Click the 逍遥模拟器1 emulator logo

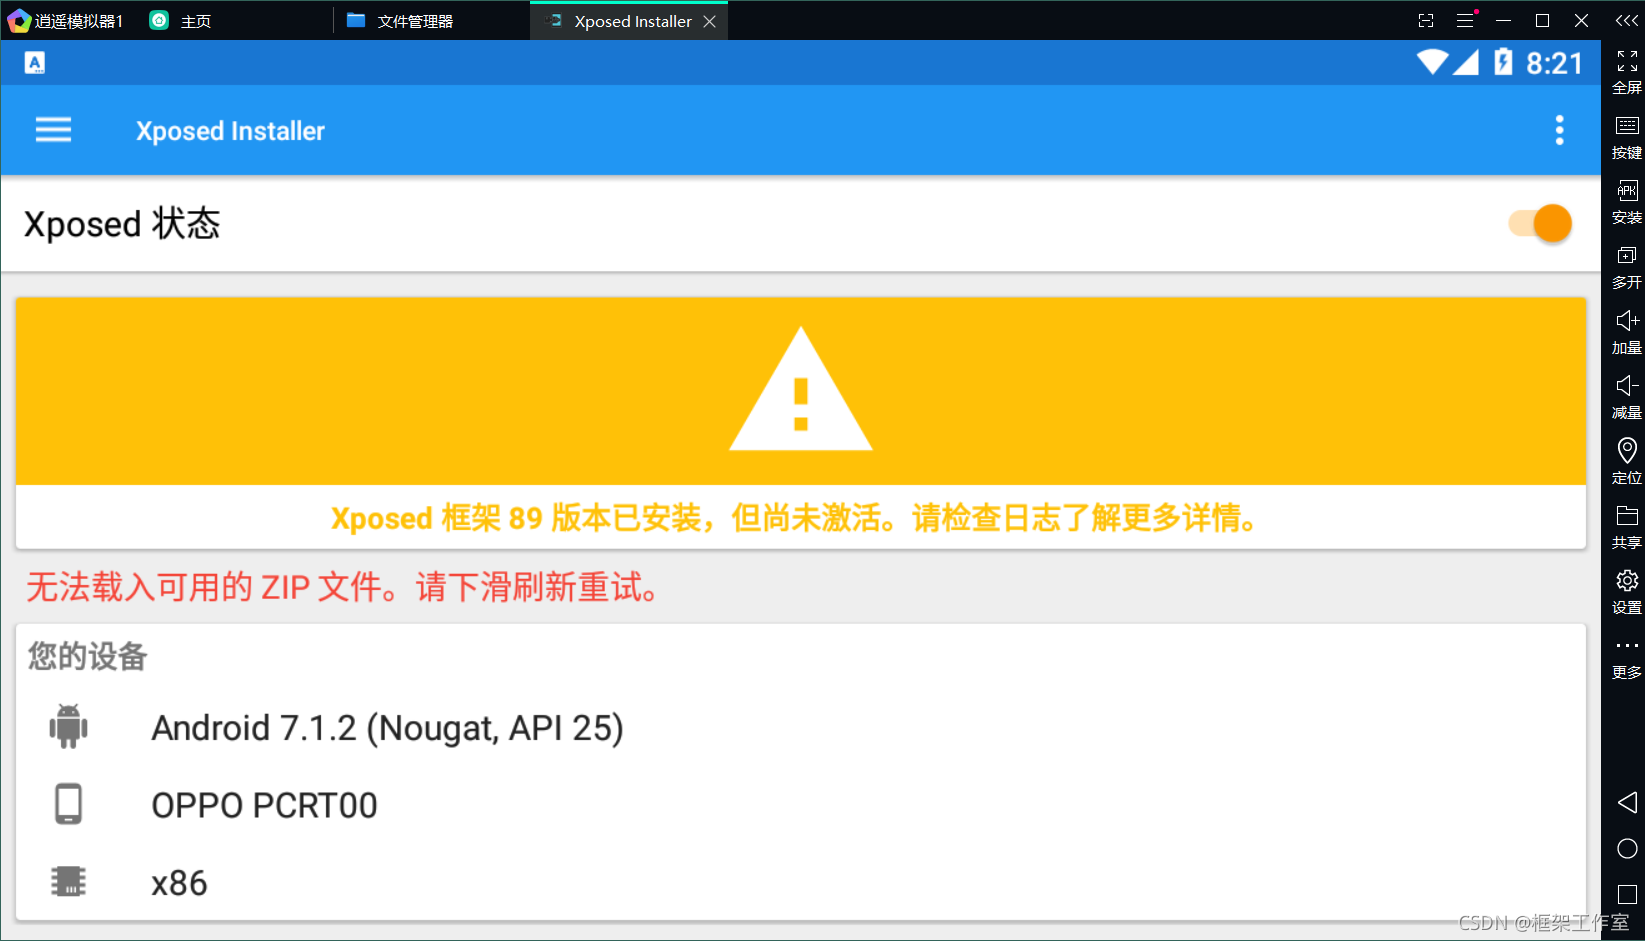[19, 21]
